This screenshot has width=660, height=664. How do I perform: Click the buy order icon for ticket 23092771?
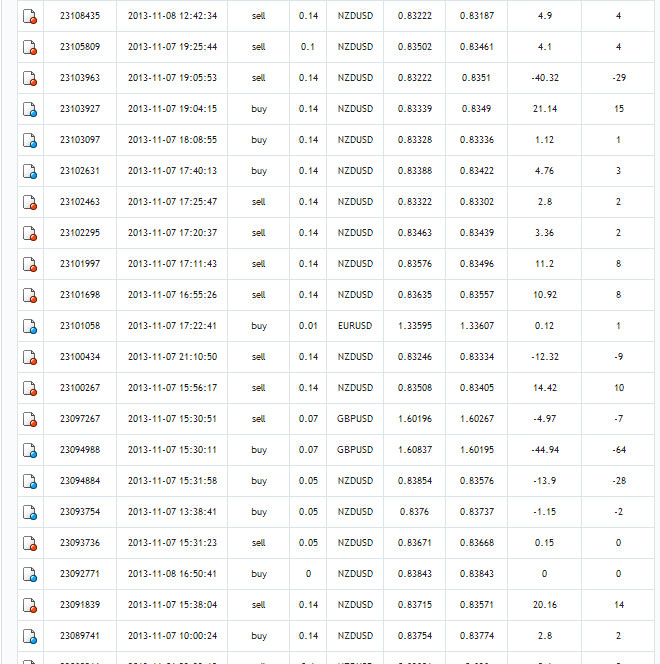(x=30, y=574)
